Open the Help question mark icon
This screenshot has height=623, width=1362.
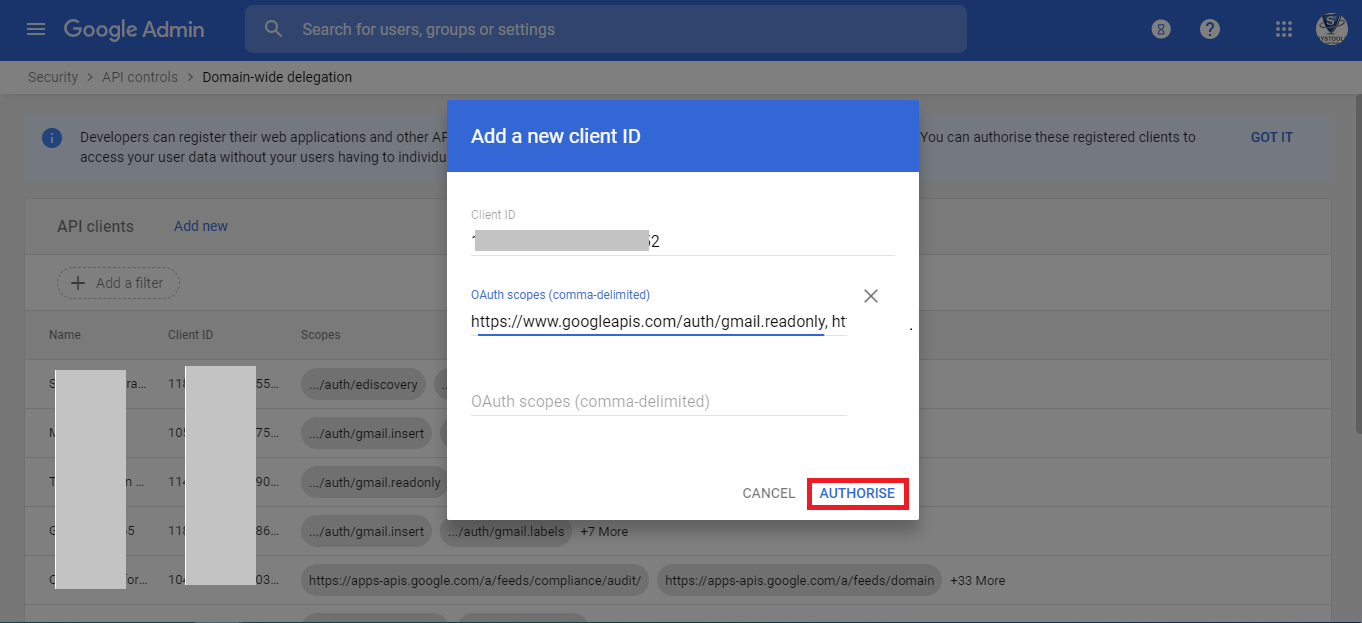tap(1210, 29)
